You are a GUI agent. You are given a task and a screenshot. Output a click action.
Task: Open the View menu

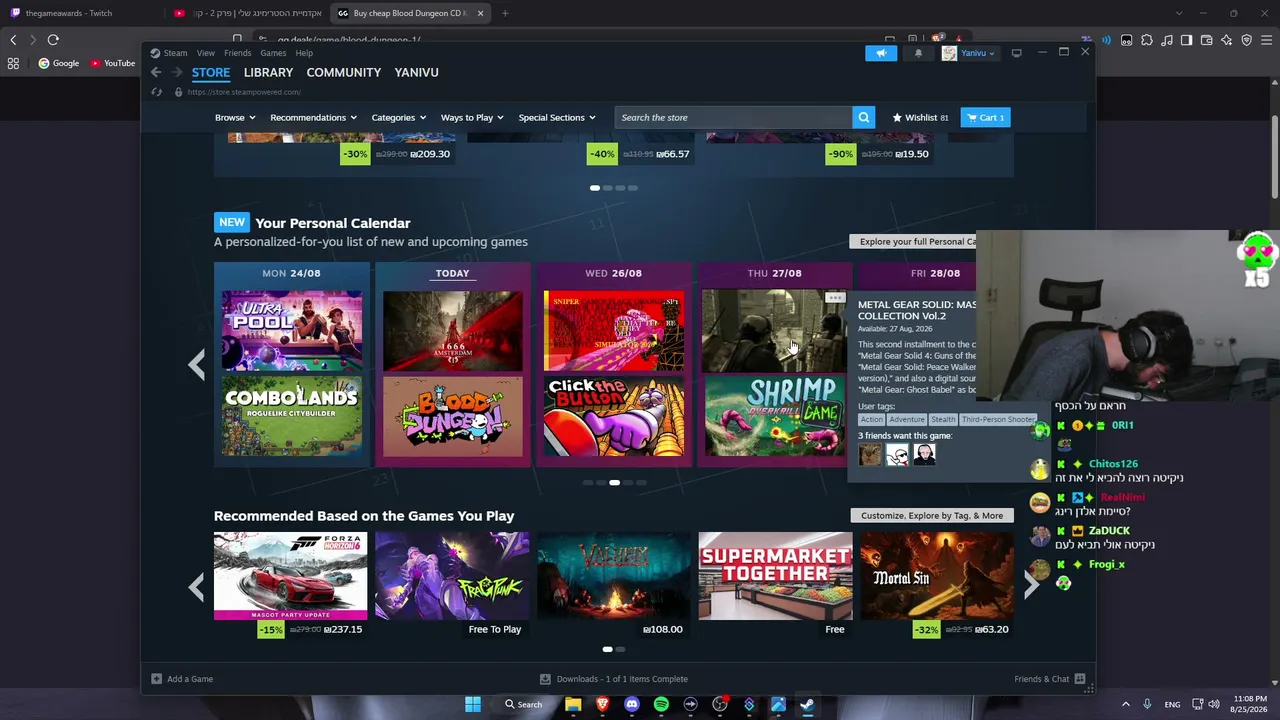coord(206,53)
